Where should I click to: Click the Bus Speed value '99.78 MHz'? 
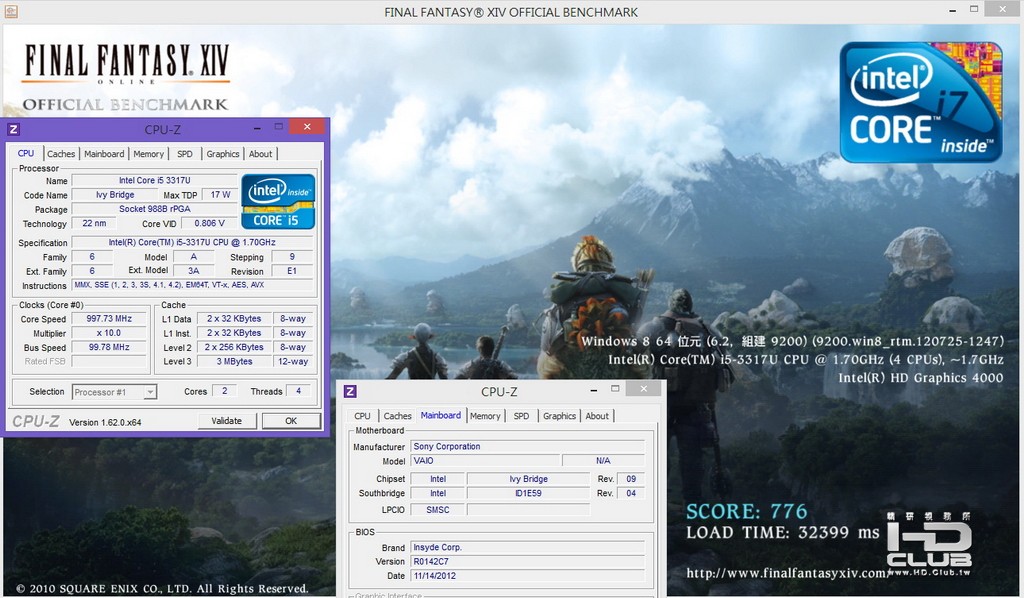tap(109, 347)
